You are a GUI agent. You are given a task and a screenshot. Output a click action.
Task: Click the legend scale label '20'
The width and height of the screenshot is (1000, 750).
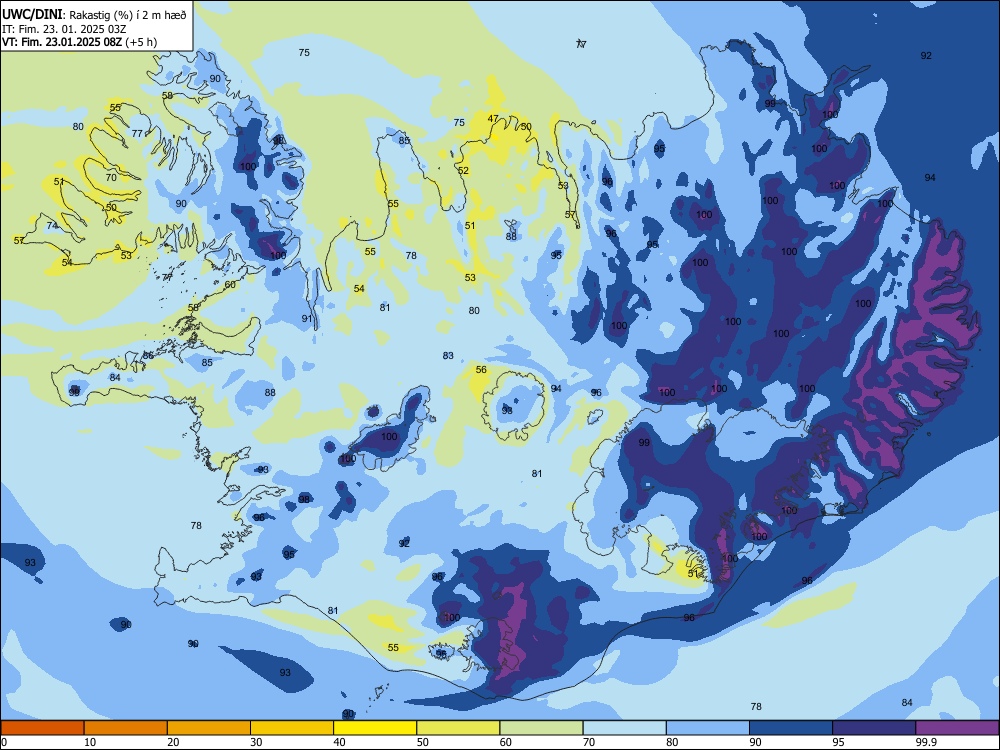click(173, 742)
